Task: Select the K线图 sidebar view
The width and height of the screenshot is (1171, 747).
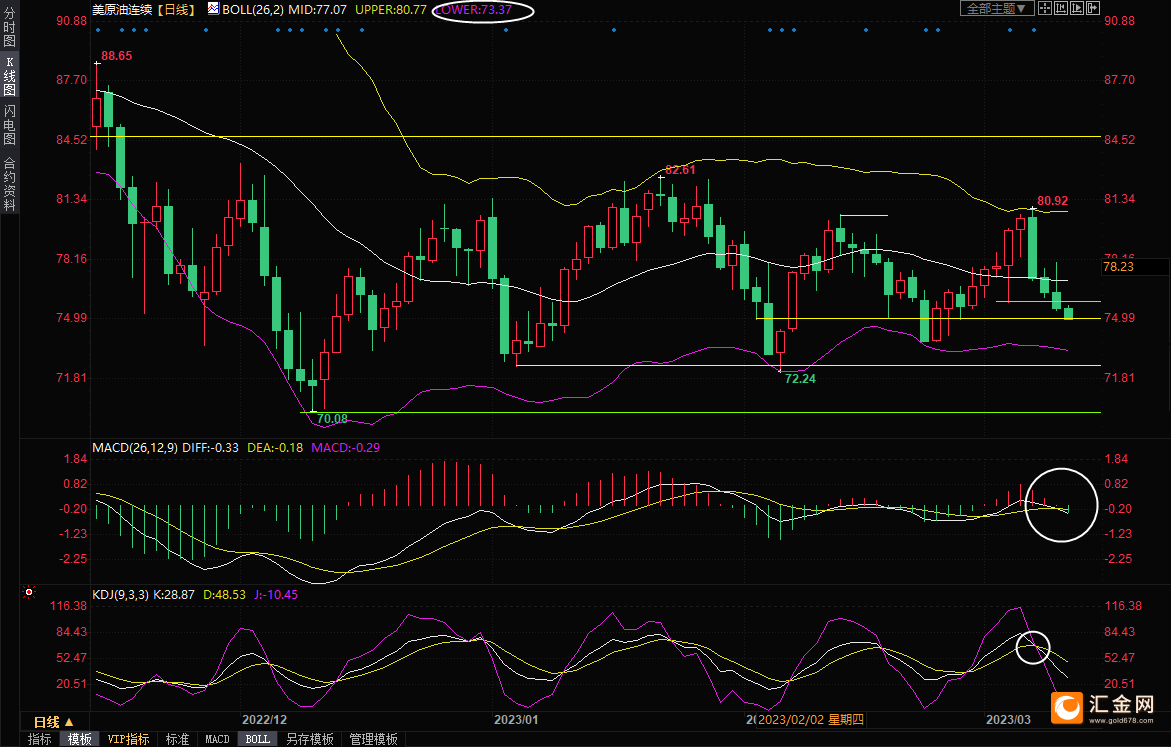Action: tap(10, 77)
